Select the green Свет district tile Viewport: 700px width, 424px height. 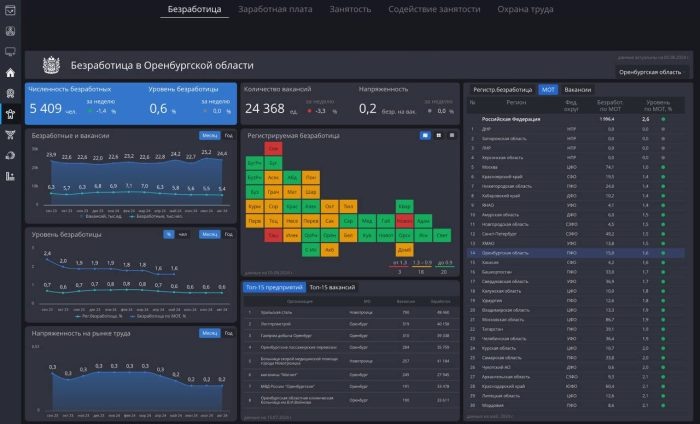442,235
